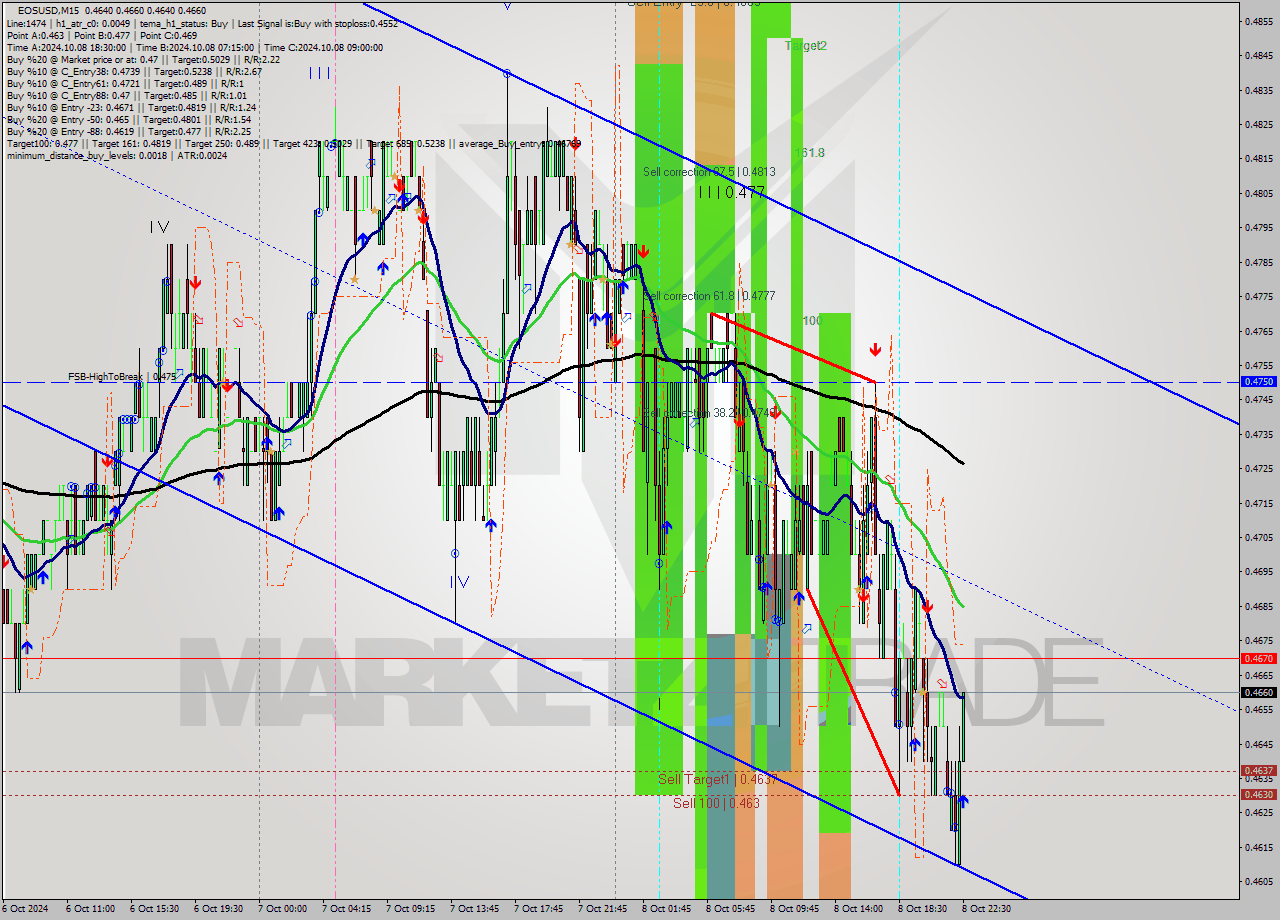Click the 'Sell Target1 | 0.4637' label
Image resolution: width=1280 pixels, height=920 pixels.
pyautogui.click(x=717, y=779)
